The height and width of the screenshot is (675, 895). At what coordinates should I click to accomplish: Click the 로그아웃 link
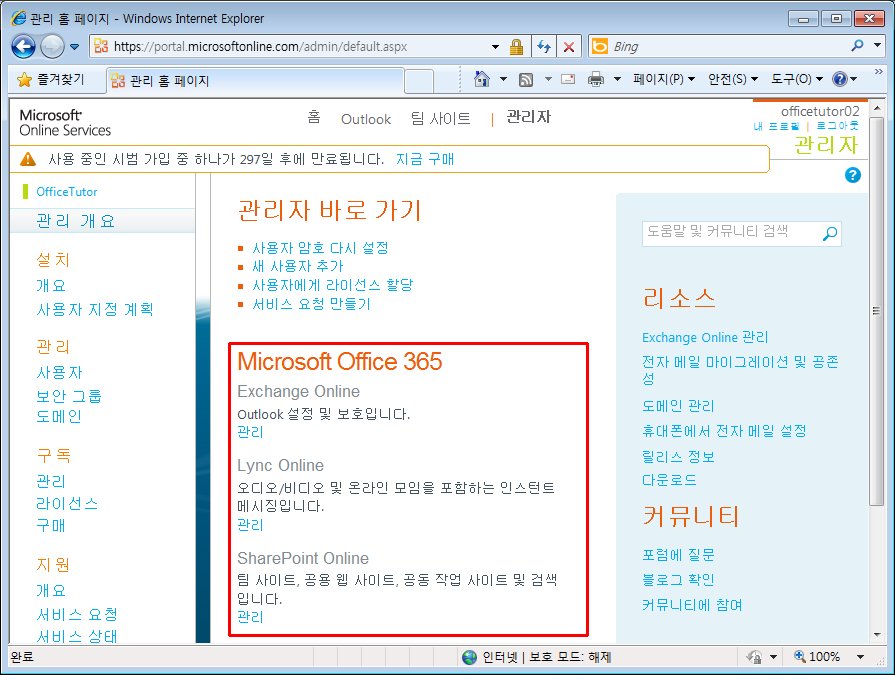[837, 126]
